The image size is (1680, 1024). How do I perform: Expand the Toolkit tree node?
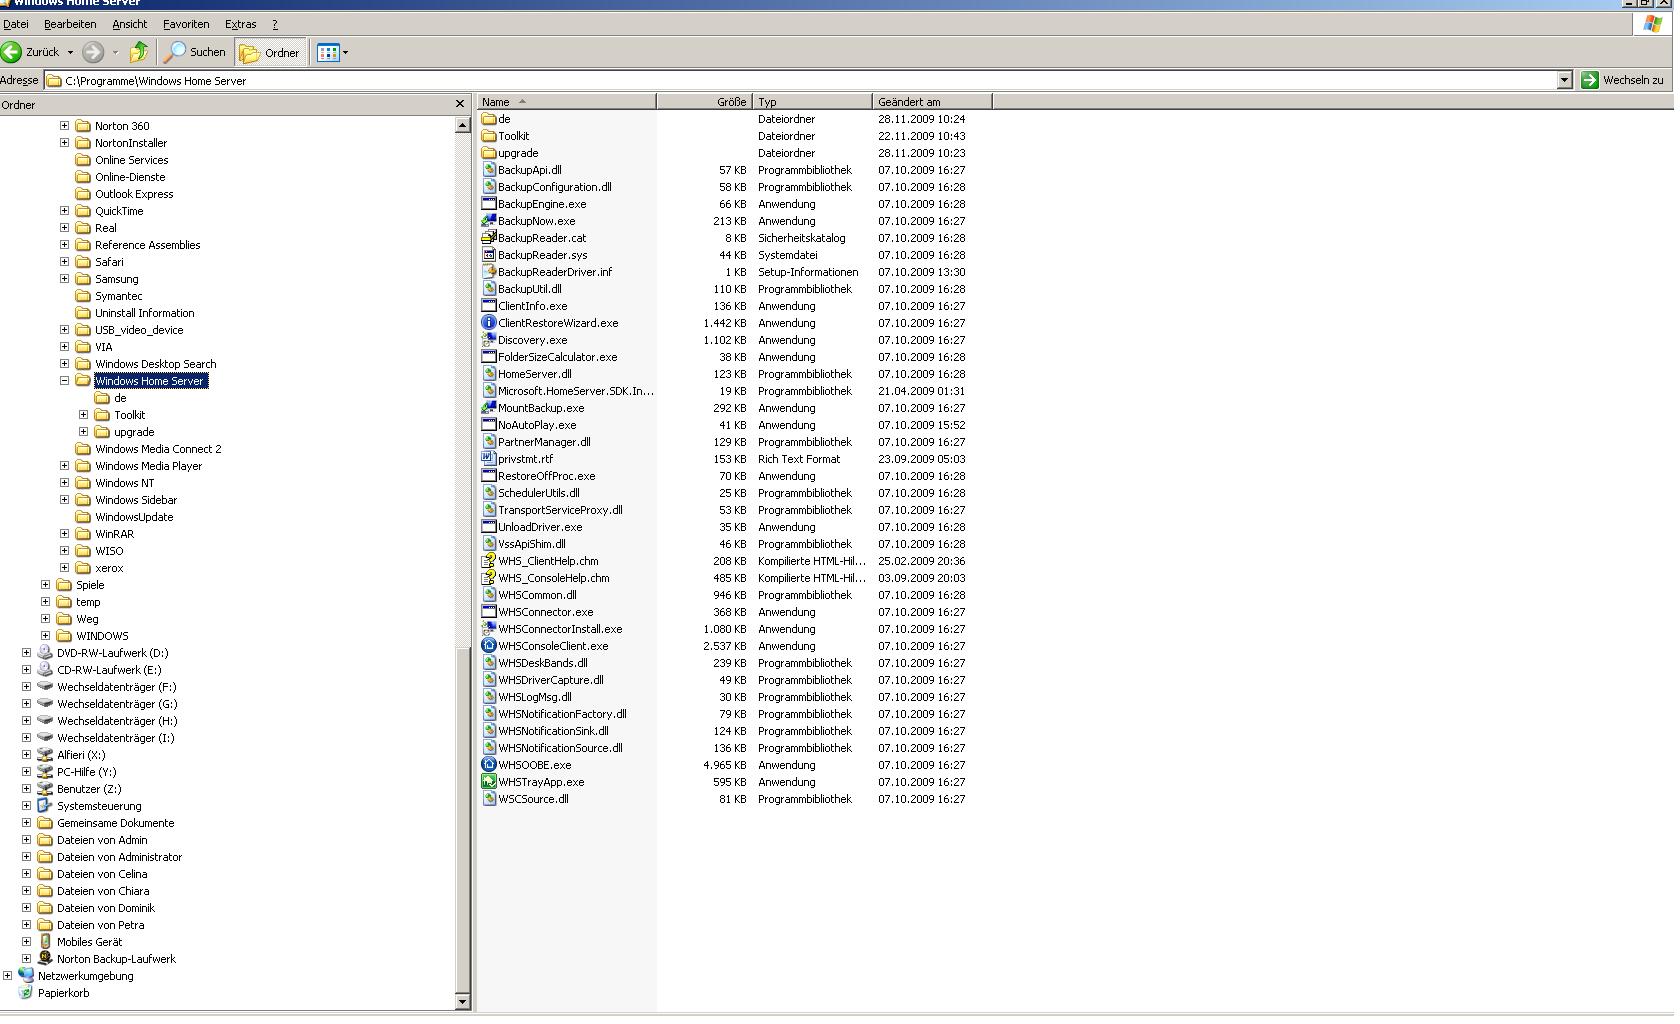83,415
